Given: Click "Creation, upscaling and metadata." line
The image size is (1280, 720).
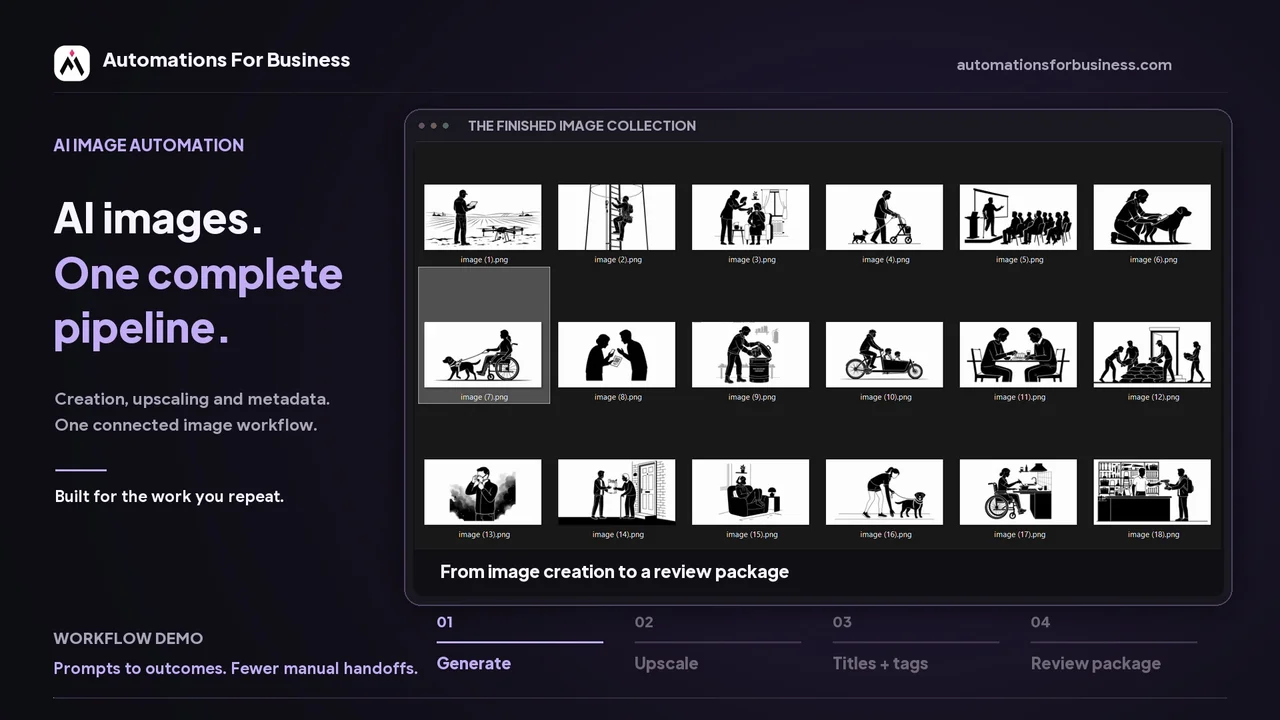Looking at the screenshot, I should pos(192,399).
